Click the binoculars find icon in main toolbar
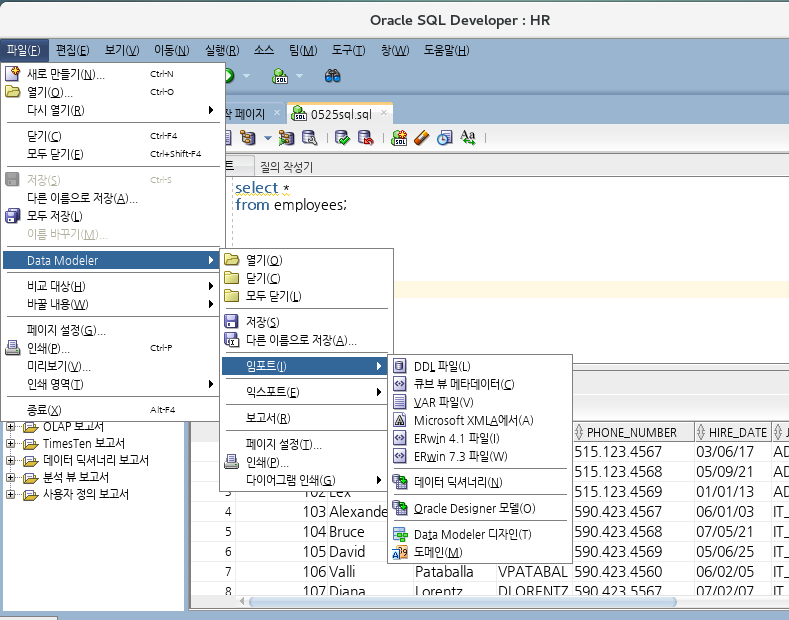The image size is (789, 620). point(332,76)
